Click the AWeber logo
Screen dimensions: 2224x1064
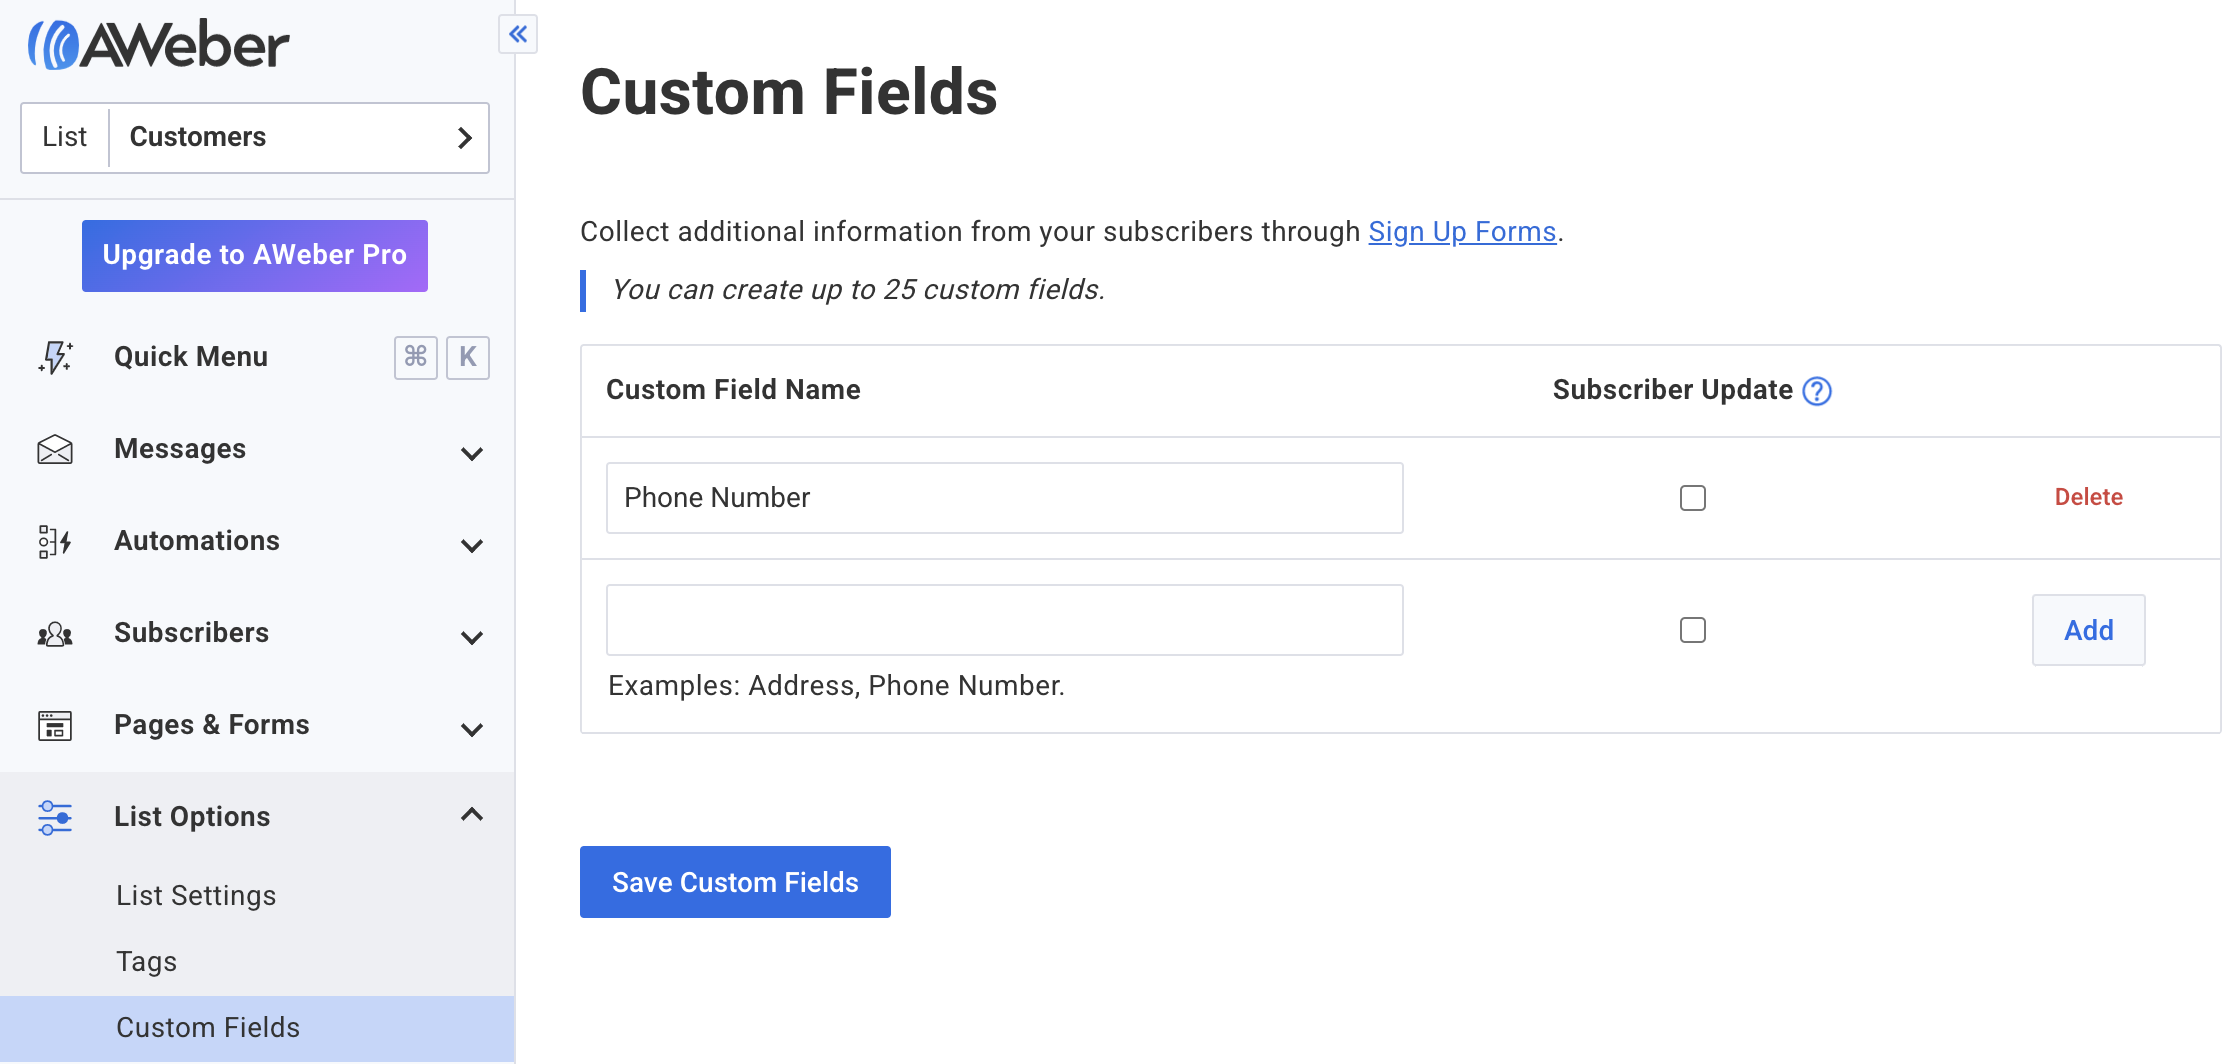tap(155, 42)
